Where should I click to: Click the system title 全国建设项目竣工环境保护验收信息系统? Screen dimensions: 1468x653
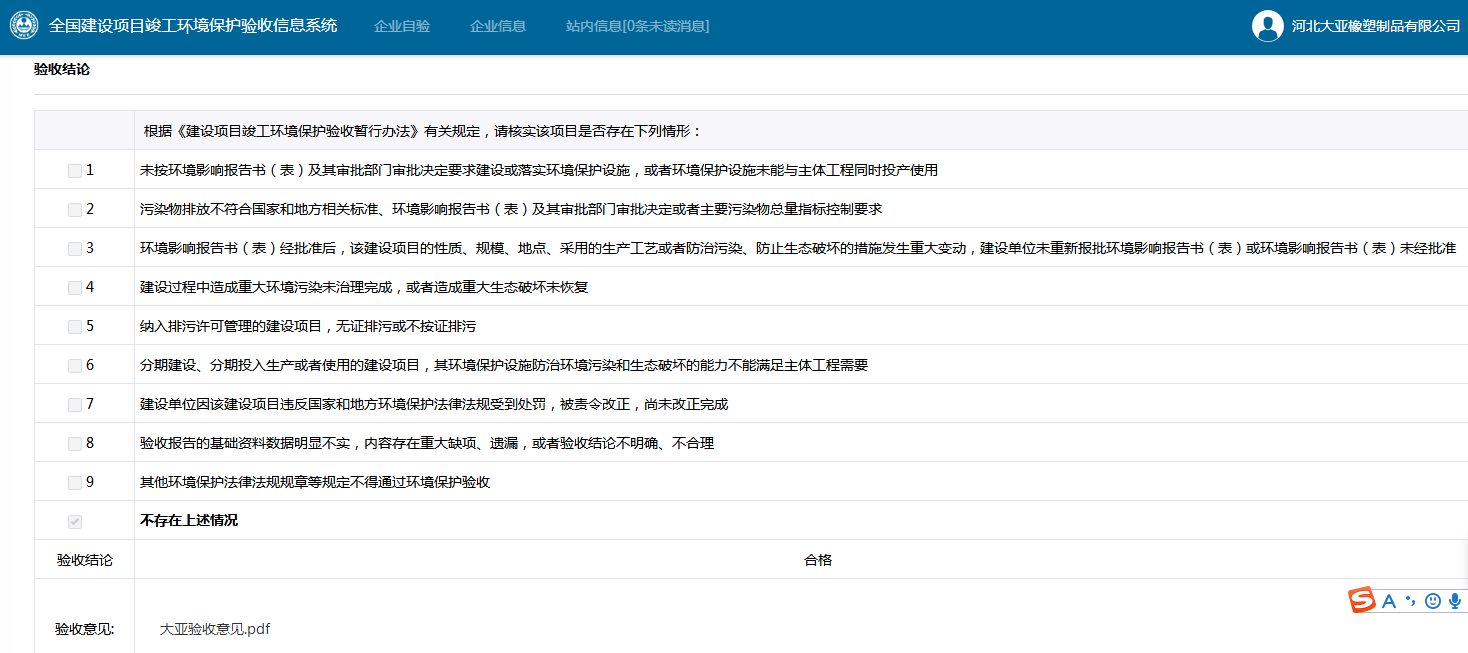click(193, 26)
